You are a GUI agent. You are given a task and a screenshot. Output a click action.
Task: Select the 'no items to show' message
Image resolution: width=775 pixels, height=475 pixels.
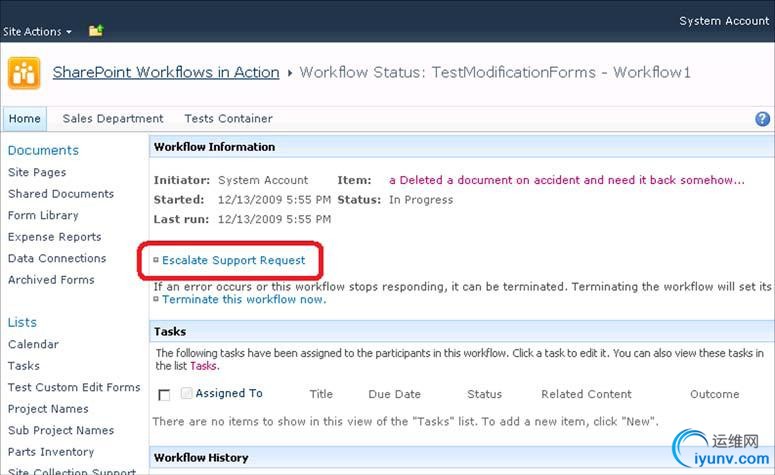click(405, 422)
